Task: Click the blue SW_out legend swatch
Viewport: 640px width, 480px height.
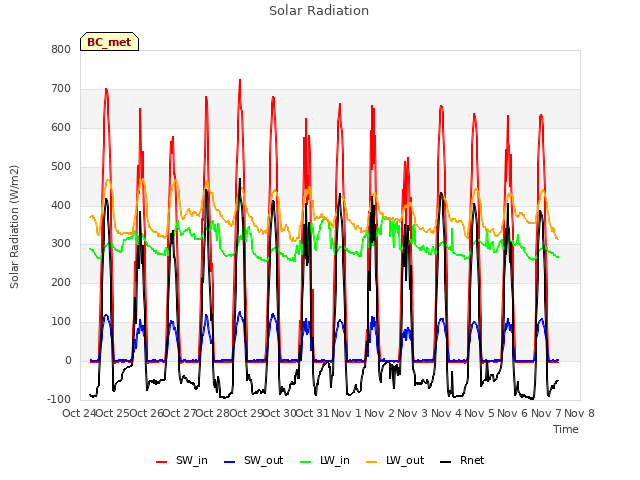Action: 230,462
